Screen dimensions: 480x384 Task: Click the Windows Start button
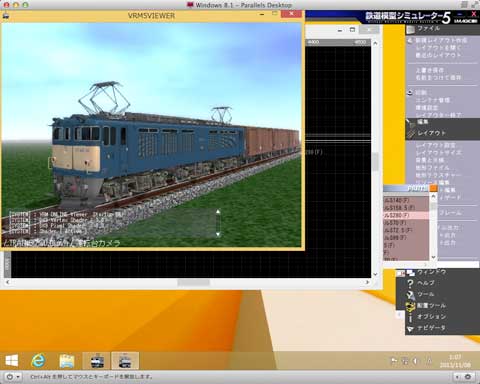point(12,361)
